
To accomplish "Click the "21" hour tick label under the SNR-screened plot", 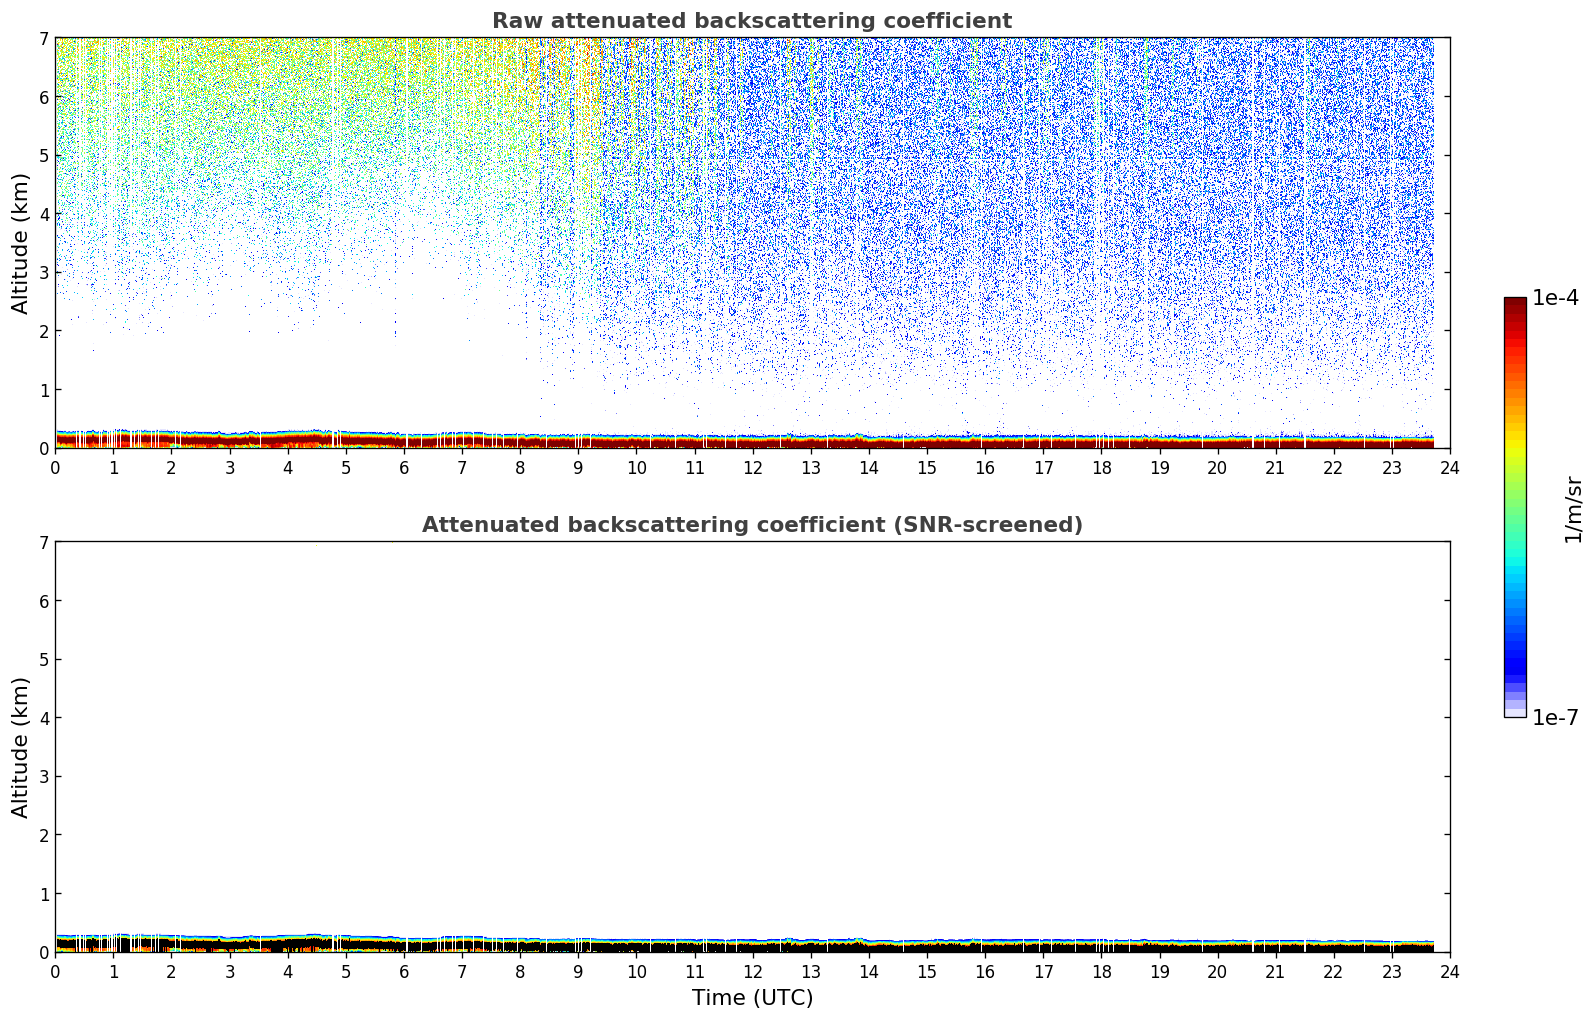I will pos(1275,972).
